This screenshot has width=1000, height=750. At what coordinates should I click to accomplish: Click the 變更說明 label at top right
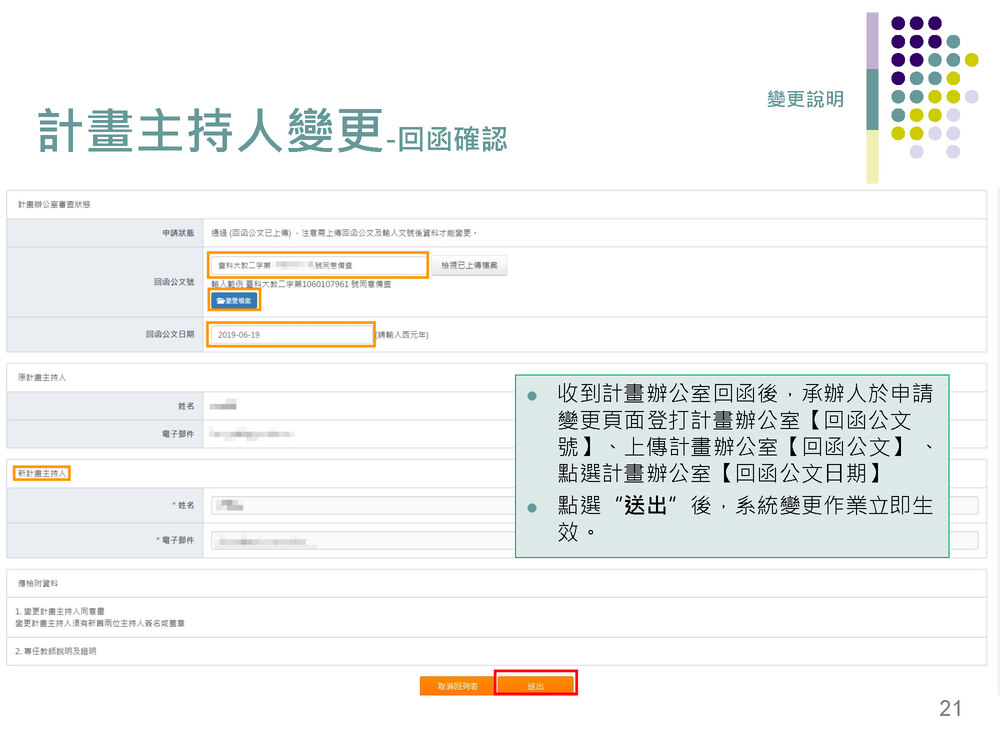tap(805, 99)
